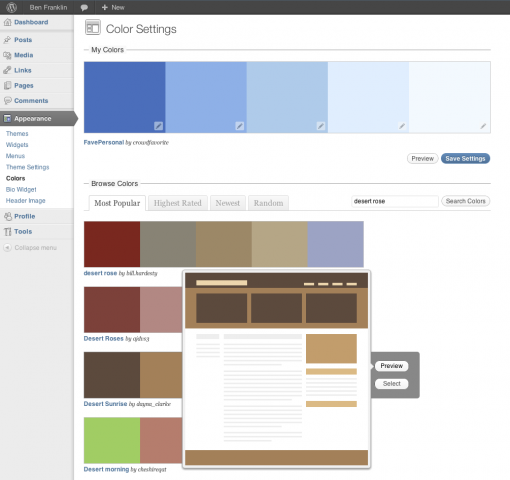510x480 pixels.
Task: Collapse the sidebar menu arrow
Action: click(x=7, y=248)
